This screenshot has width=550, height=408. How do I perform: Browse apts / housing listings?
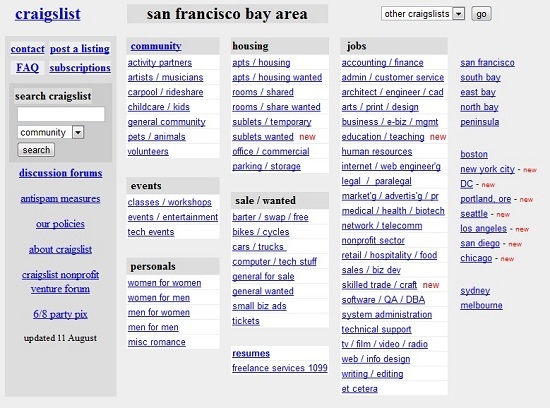[x=261, y=62]
